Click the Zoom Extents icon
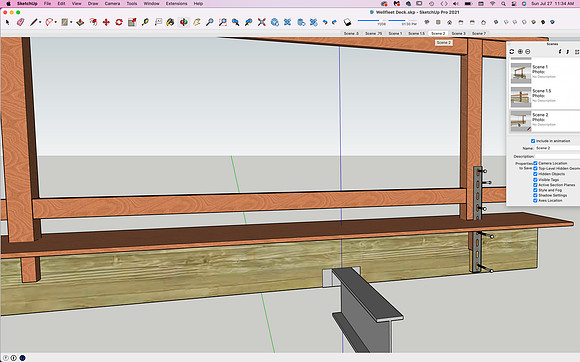Screen dimensions: 580x362 tap(262, 22)
